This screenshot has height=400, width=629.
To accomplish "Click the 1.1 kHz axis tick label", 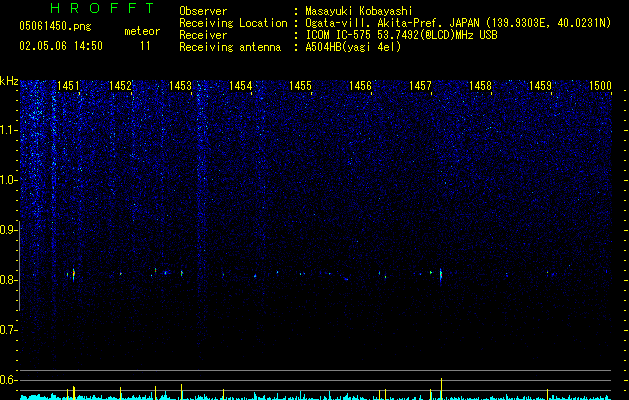I will (x=8, y=130).
